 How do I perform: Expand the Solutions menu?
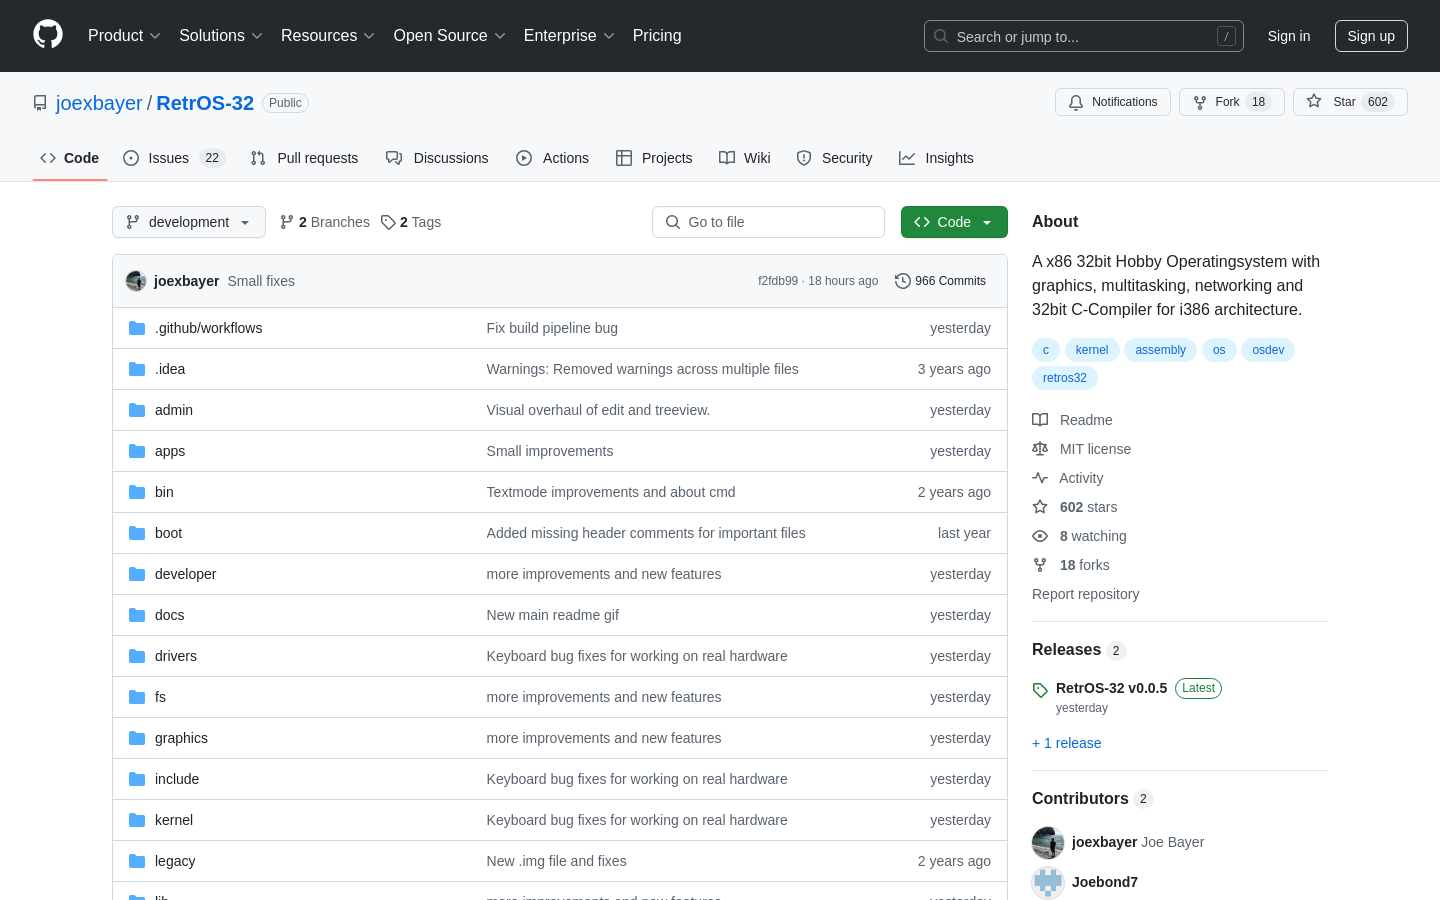click(221, 36)
